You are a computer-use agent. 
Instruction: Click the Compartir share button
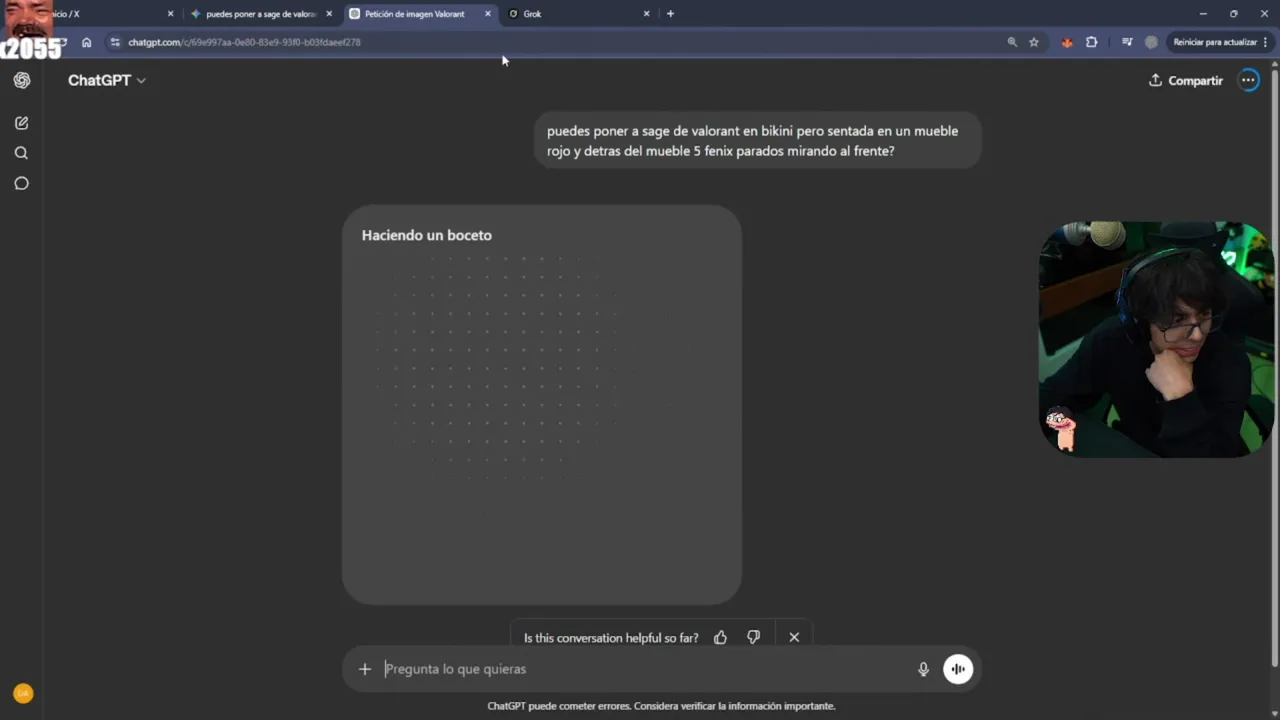(1186, 80)
